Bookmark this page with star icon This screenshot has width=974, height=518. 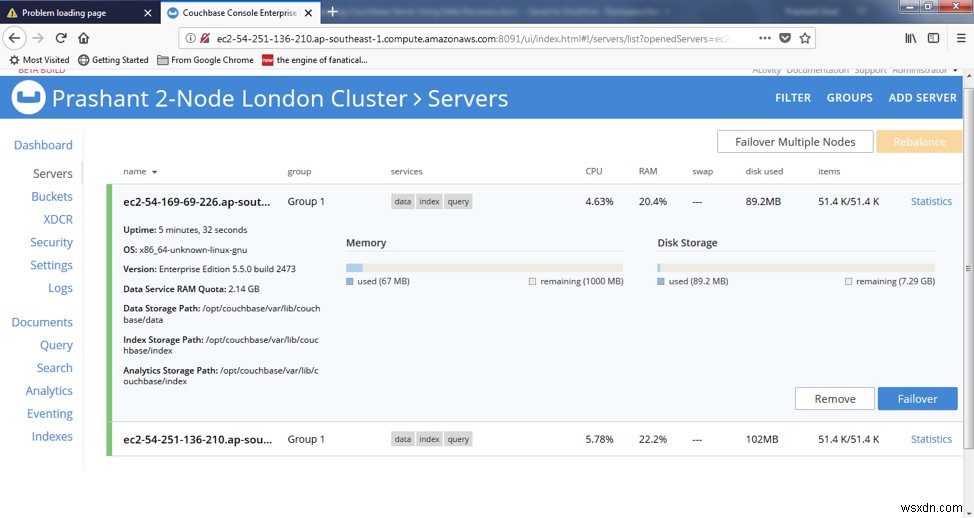coord(805,38)
